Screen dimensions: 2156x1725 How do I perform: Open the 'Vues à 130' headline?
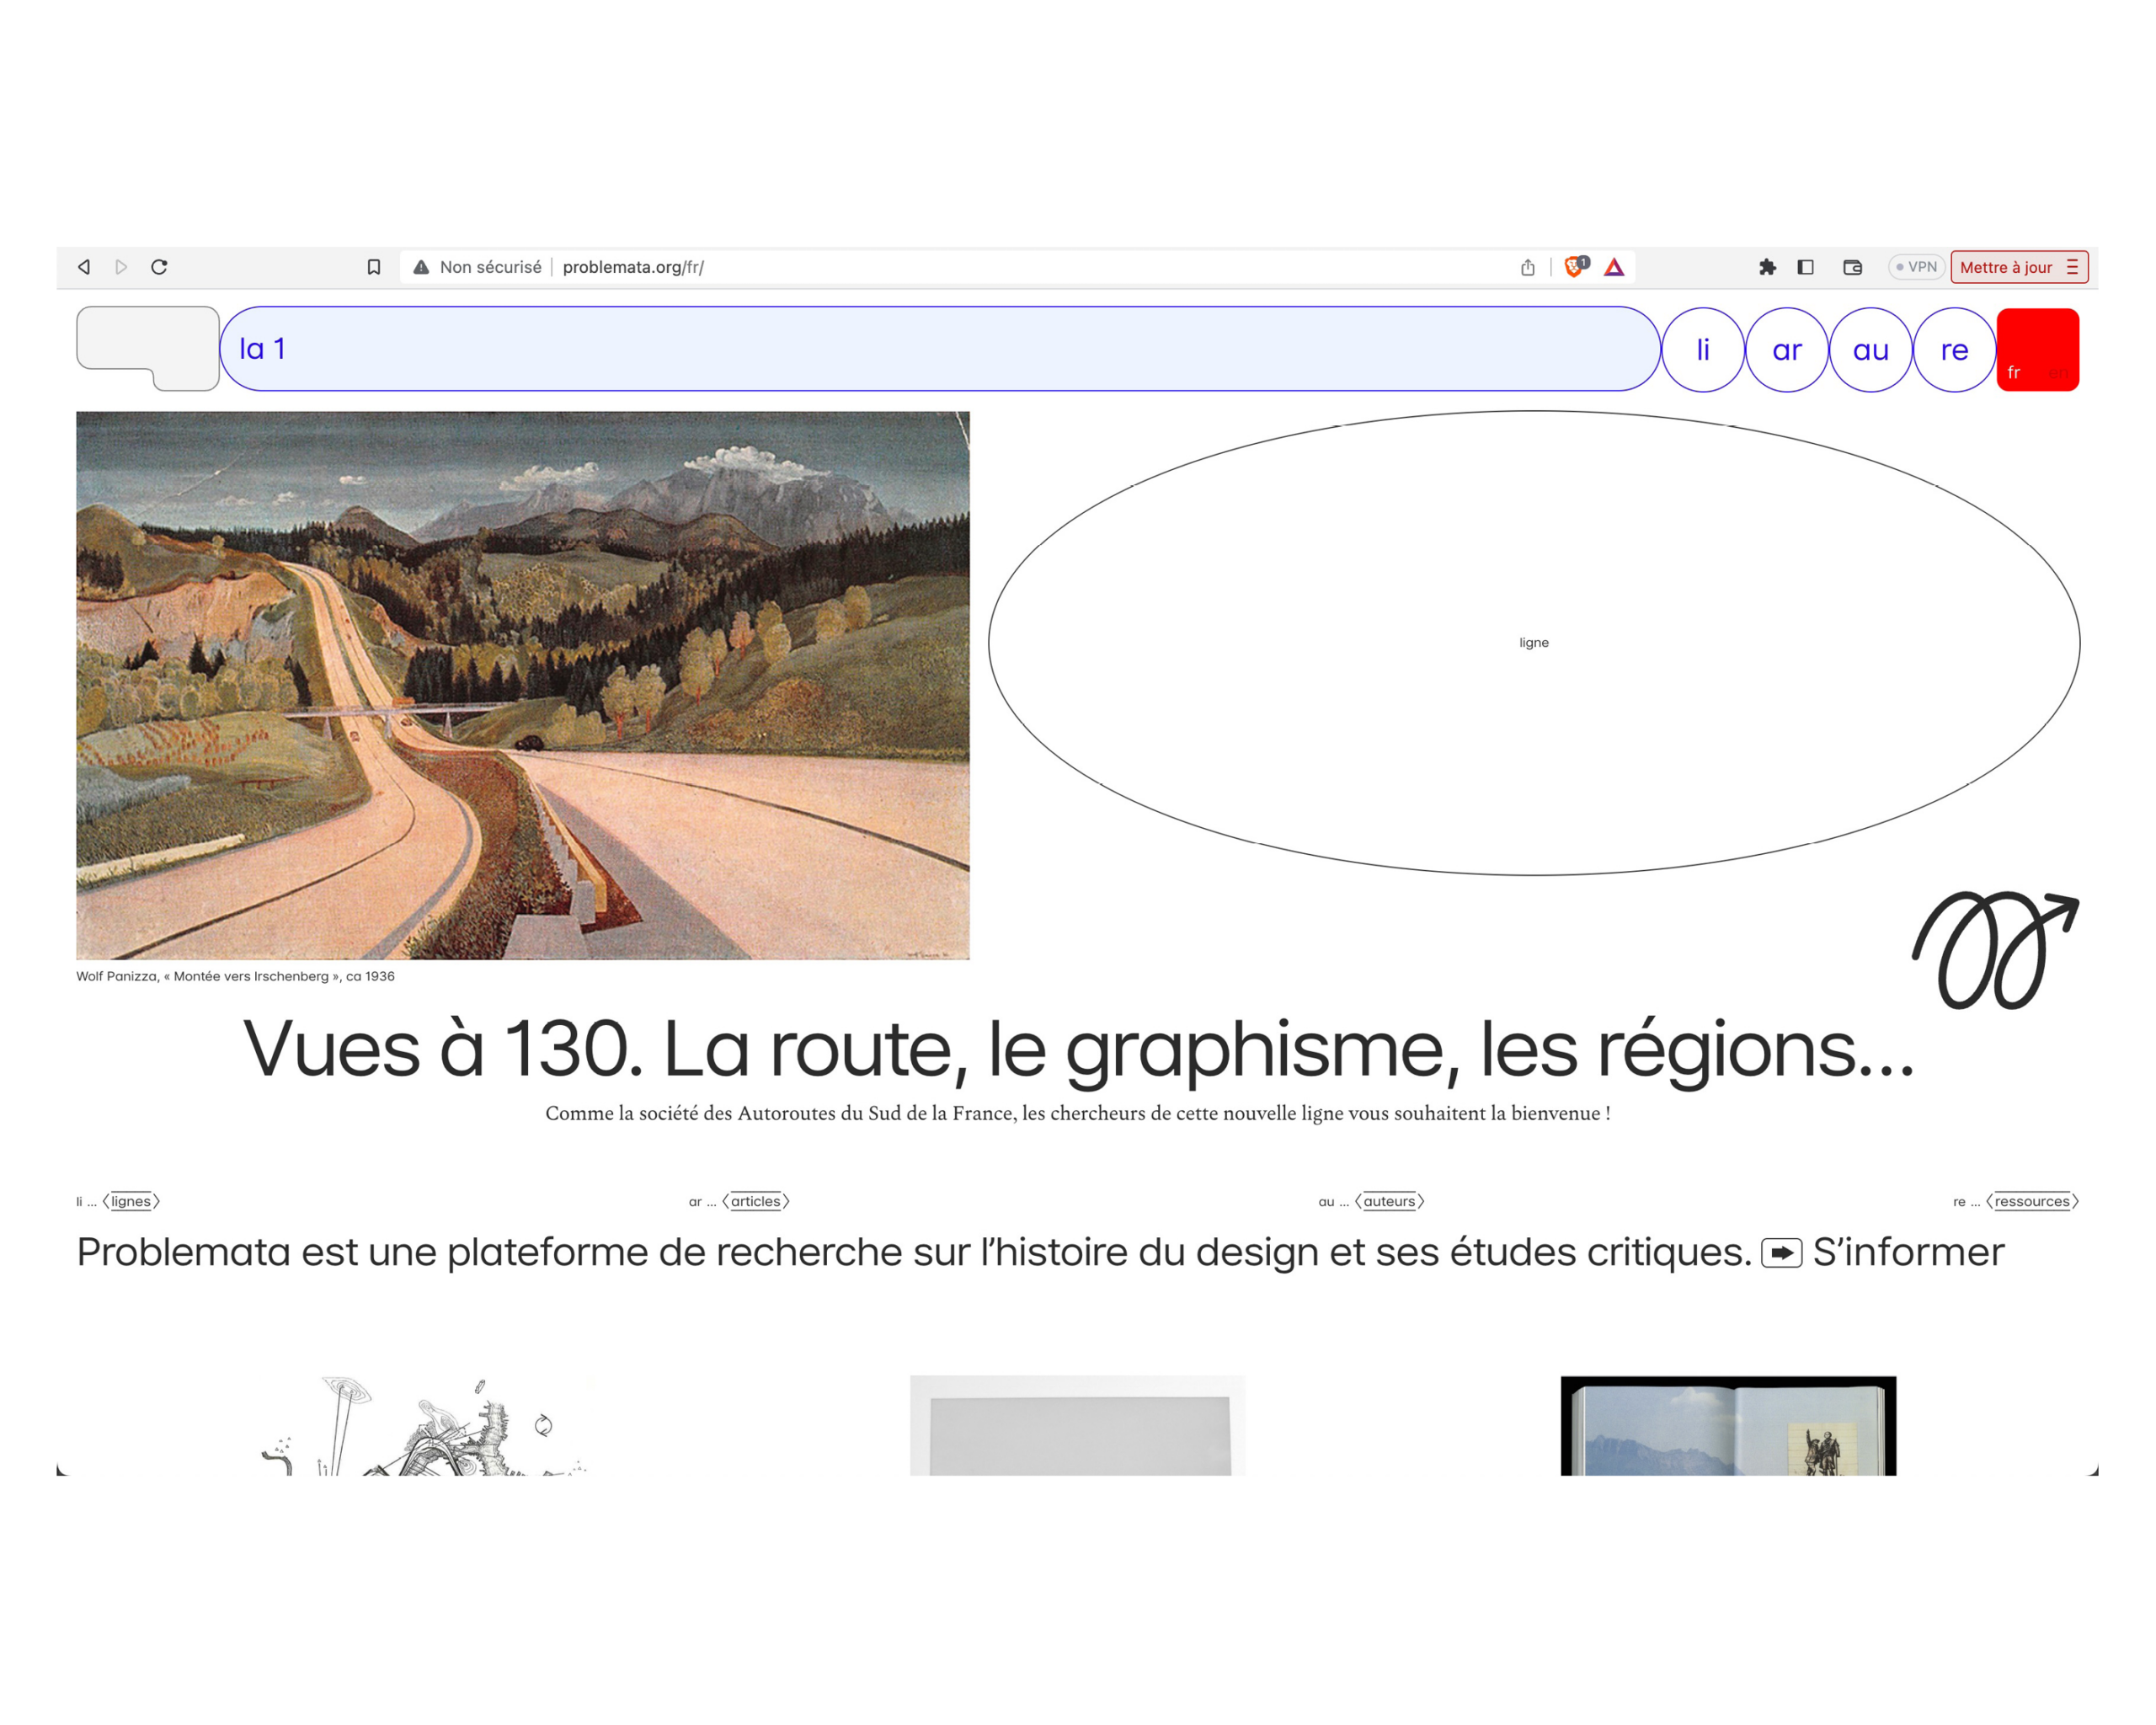[1078, 1049]
